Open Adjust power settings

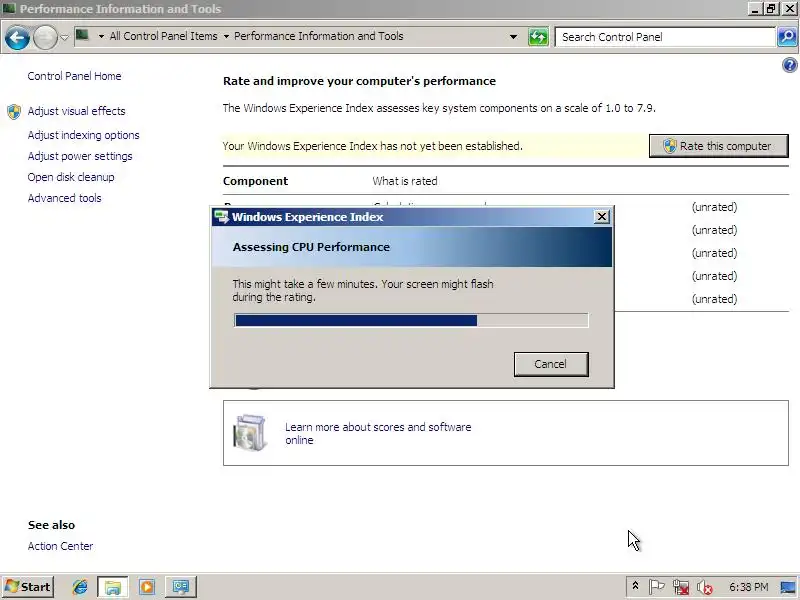(x=80, y=156)
